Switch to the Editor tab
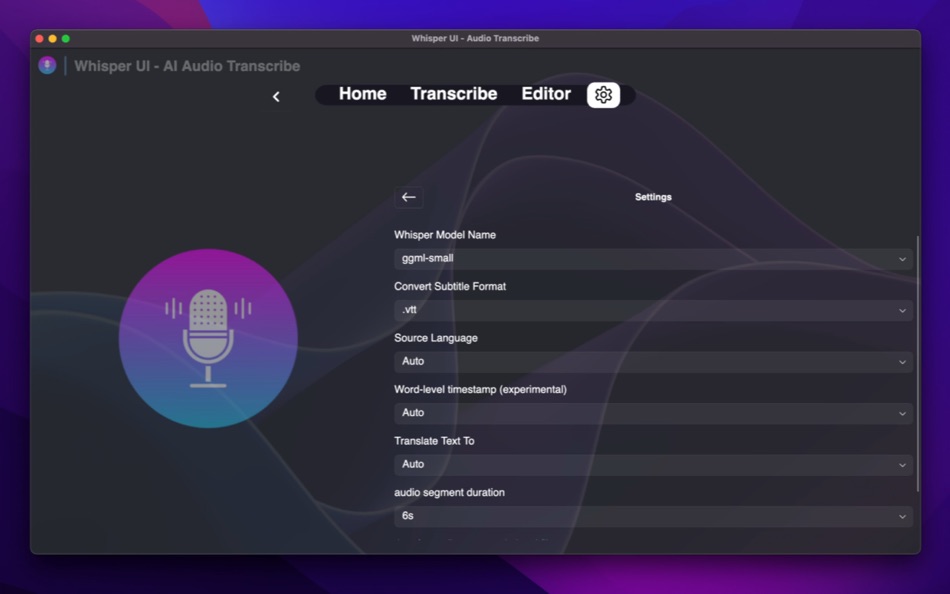 (546, 93)
